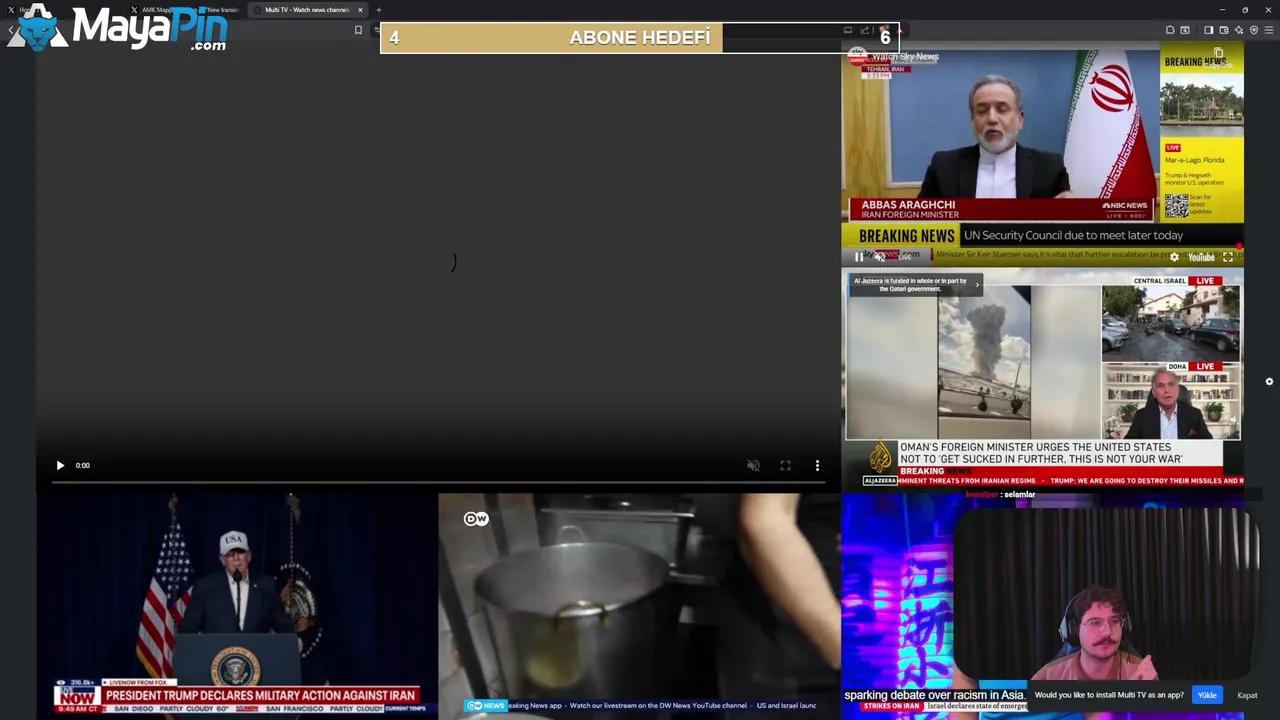Unmute the main video player
The height and width of the screenshot is (720, 1280).
[x=753, y=465]
